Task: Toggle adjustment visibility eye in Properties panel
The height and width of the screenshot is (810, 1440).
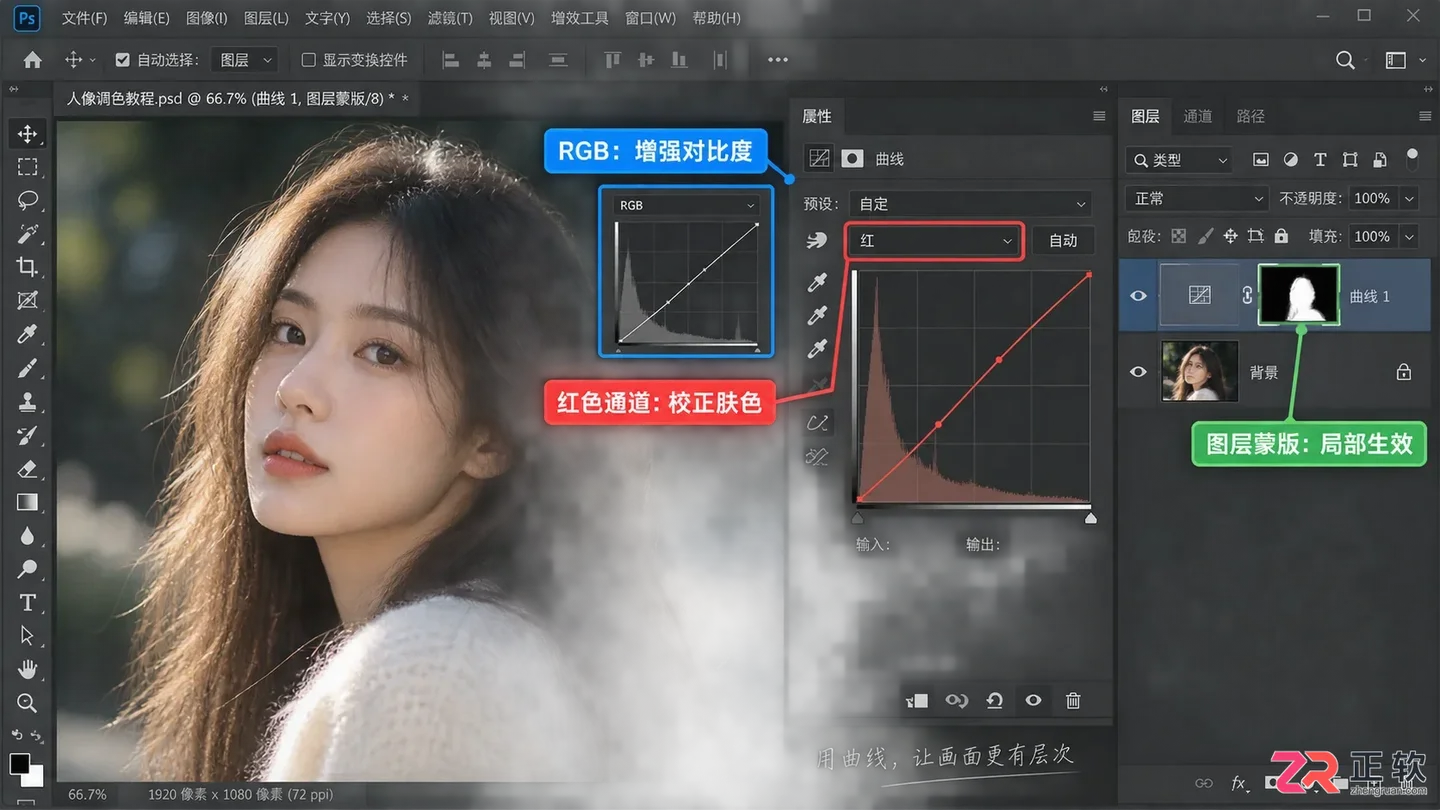Action: 1034,701
